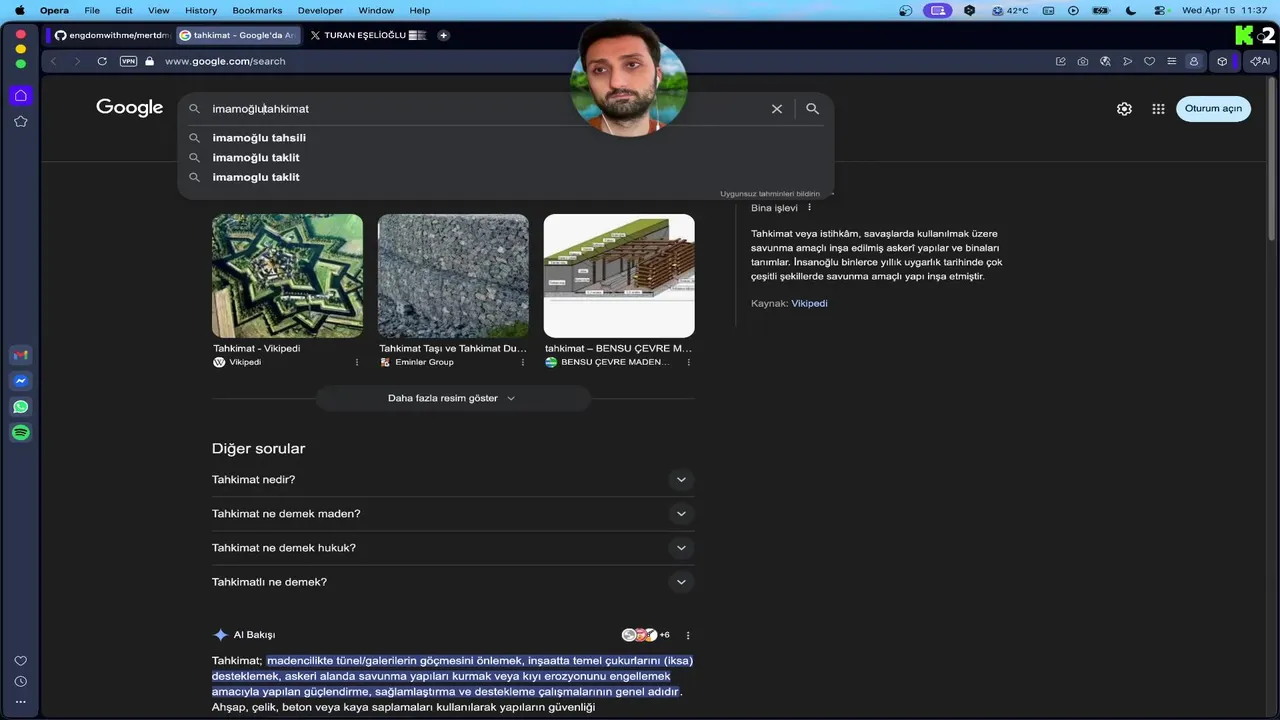The width and height of the screenshot is (1280, 720).
Task: Toggle the Opera VPN badge
Action: point(128,61)
